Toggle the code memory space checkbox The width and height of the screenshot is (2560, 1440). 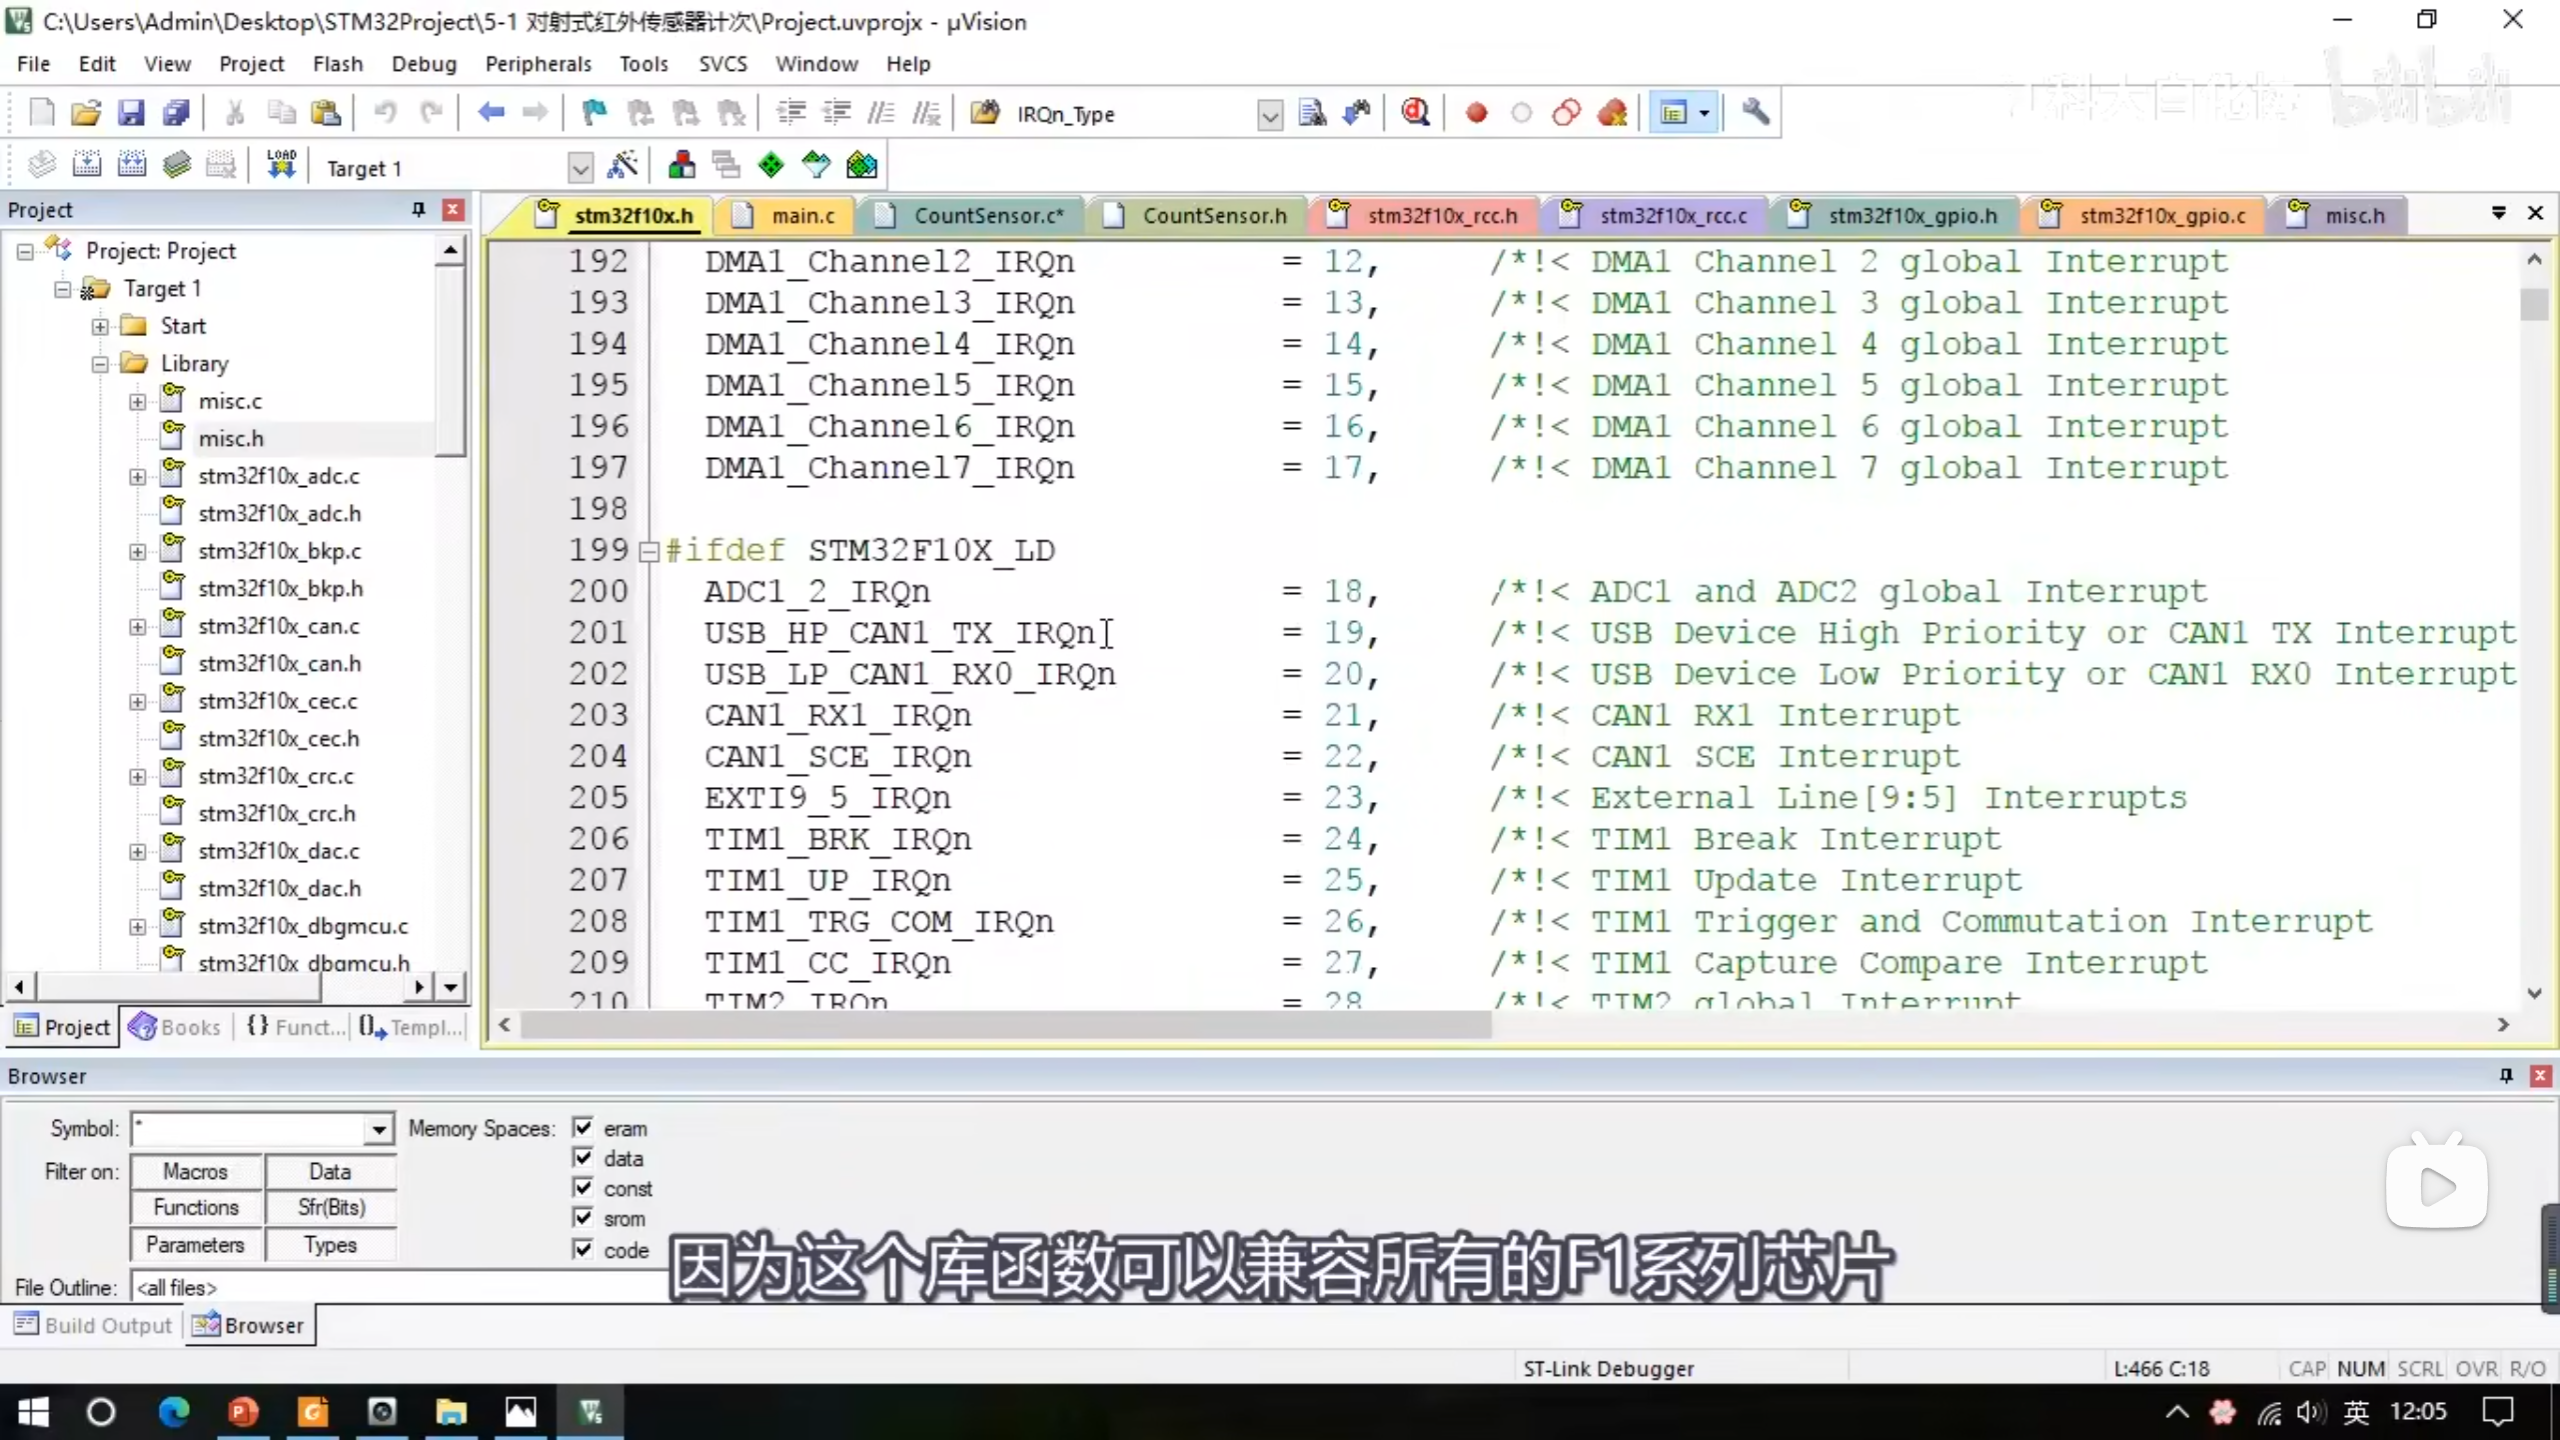[583, 1248]
